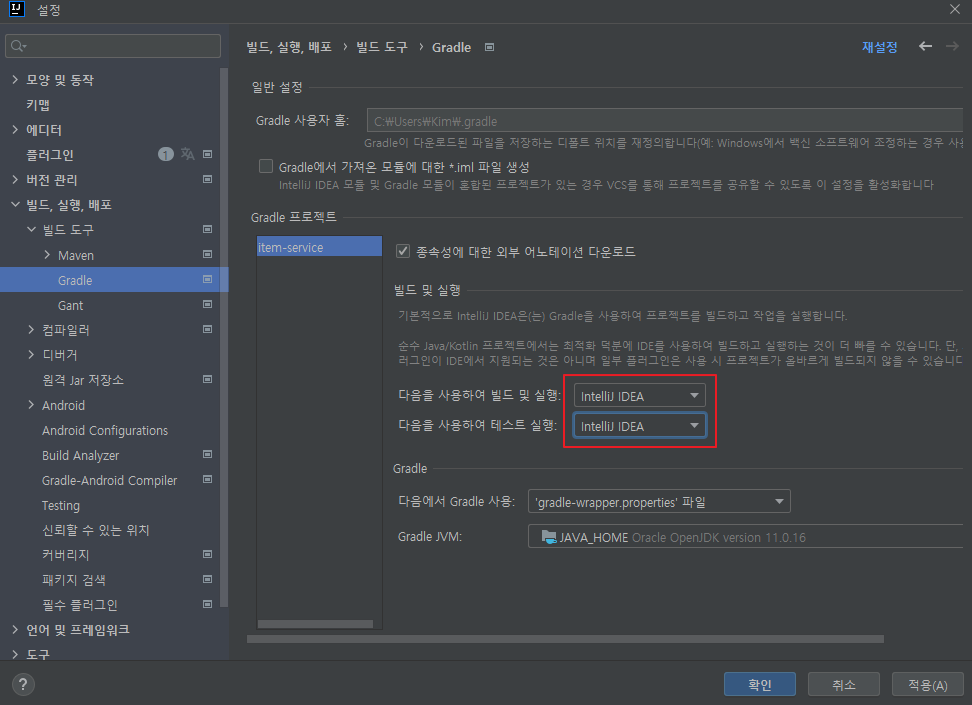Click the project-level icon on 플러그인 row
Screen dimensions: 972x705
tap(208, 154)
